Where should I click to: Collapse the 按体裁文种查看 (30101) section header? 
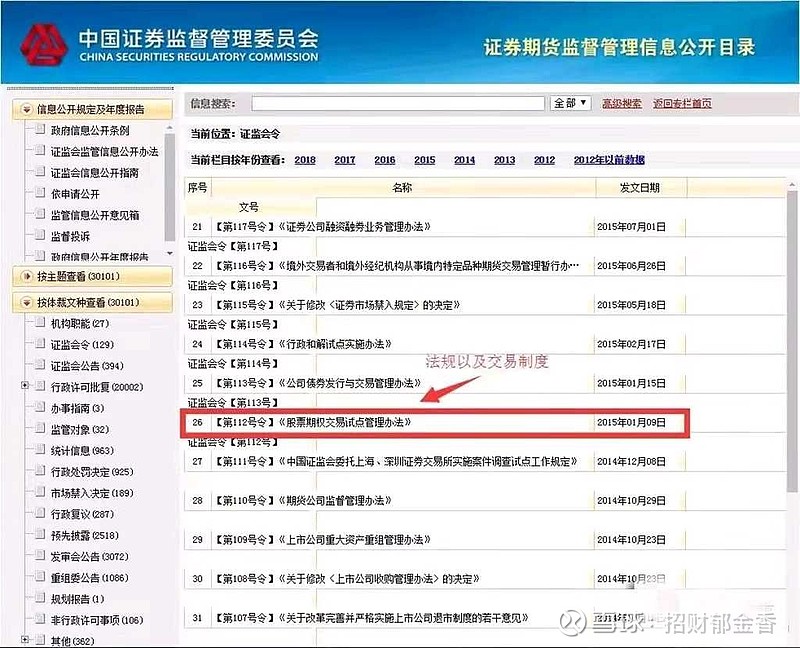tap(92, 303)
